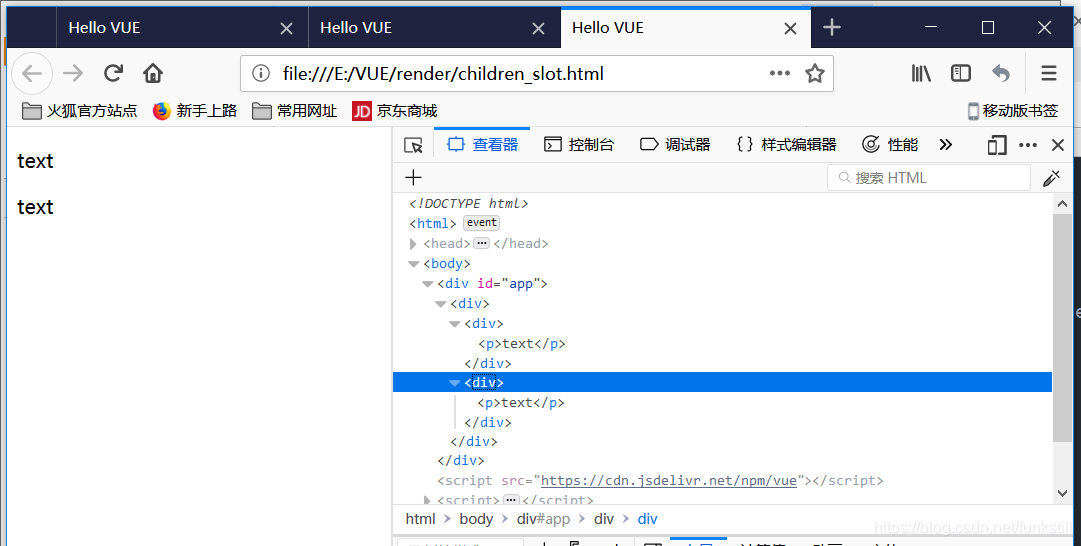Close the developer tools panel
1081x546 pixels.
click(x=1058, y=145)
